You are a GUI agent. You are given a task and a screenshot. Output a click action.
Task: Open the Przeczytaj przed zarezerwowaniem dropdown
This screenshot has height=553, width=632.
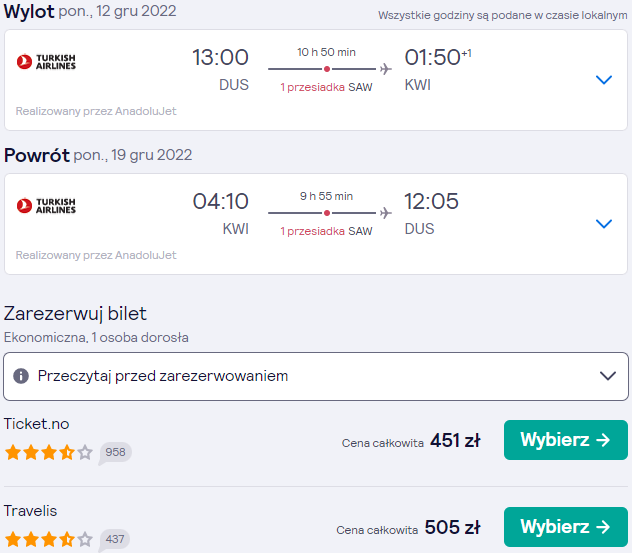click(316, 376)
